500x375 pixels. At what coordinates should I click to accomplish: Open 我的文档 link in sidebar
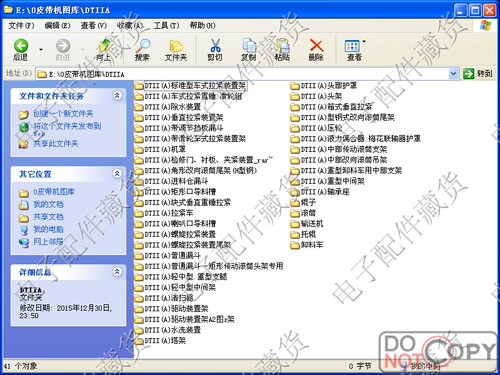coord(48,204)
